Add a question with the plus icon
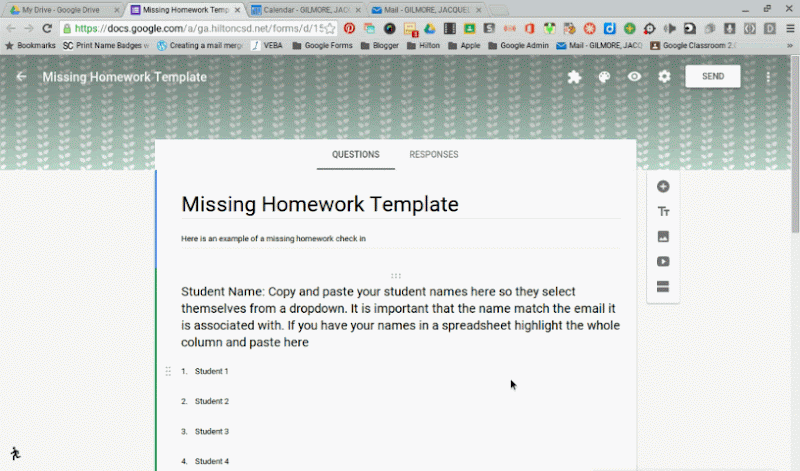 663,187
